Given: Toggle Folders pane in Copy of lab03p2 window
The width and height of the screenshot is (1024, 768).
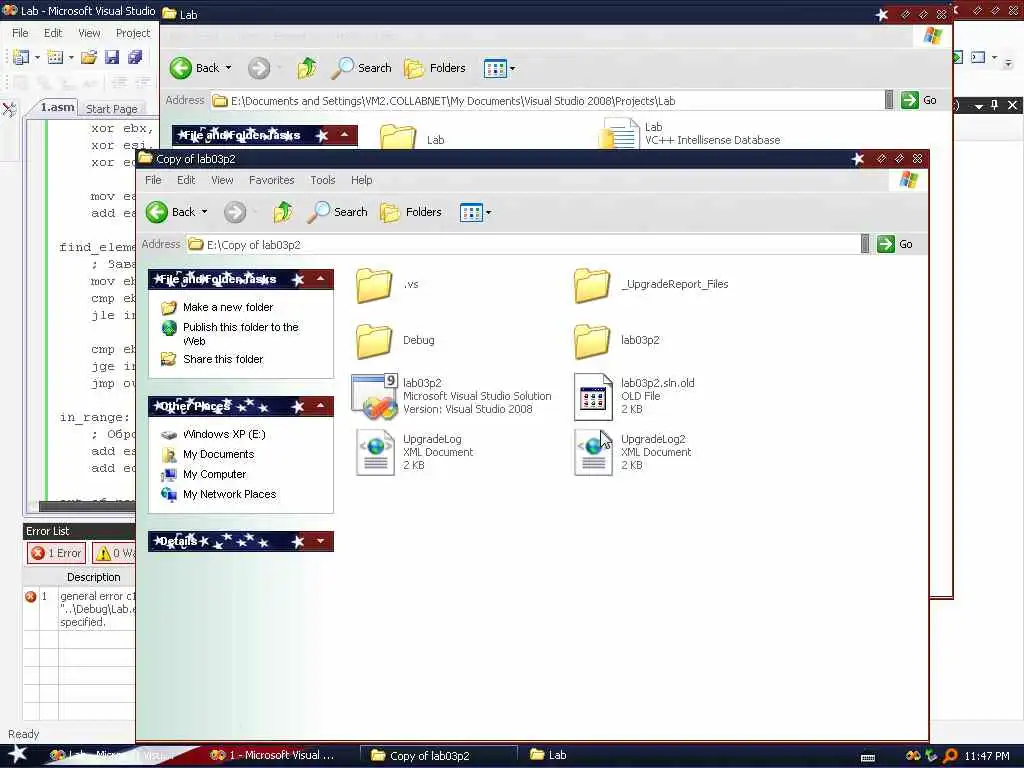Looking at the screenshot, I should [x=411, y=212].
